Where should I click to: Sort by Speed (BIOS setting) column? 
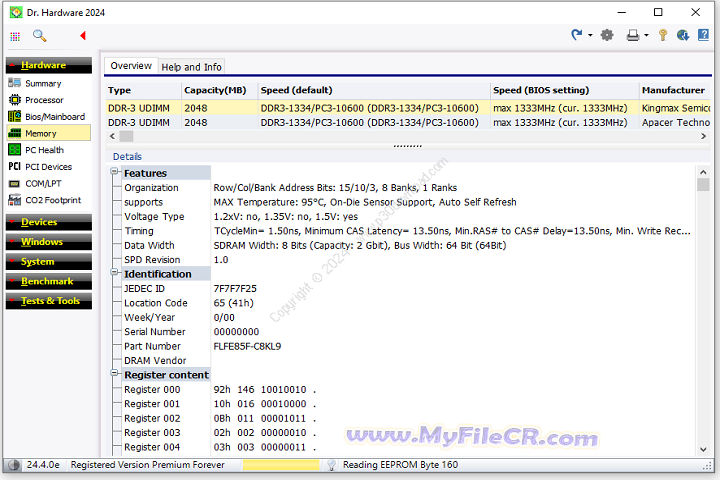[x=564, y=90]
